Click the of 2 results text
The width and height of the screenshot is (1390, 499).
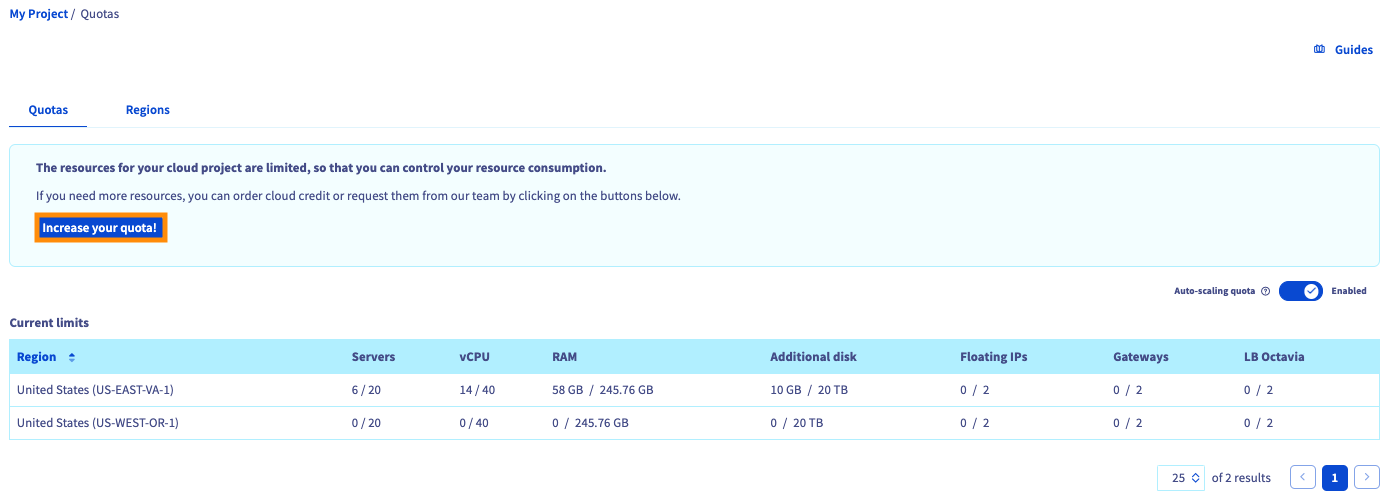[x=1241, y=478]
